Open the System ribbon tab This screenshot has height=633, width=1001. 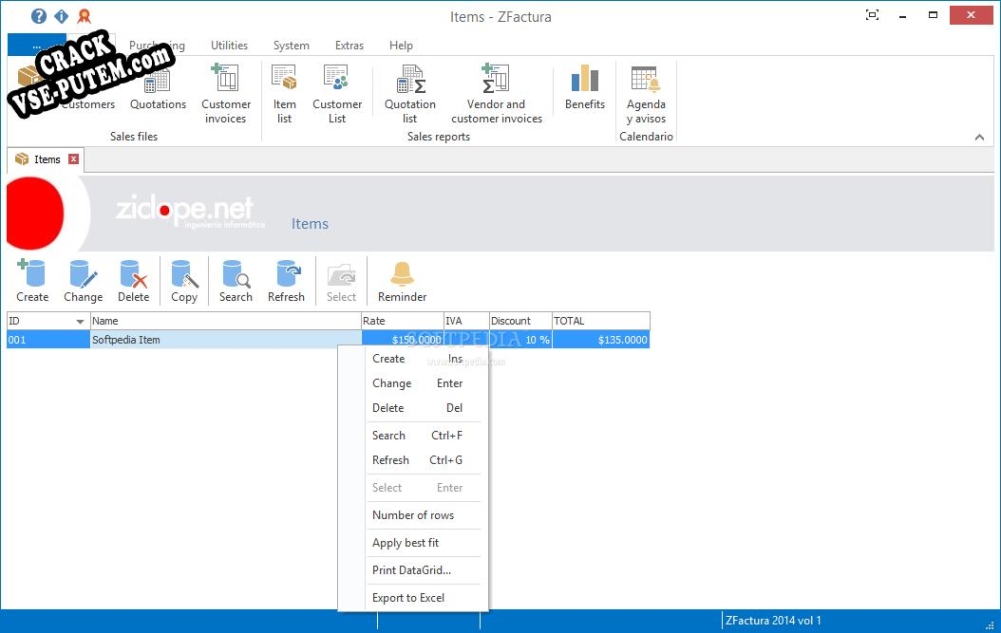(291, 45)
